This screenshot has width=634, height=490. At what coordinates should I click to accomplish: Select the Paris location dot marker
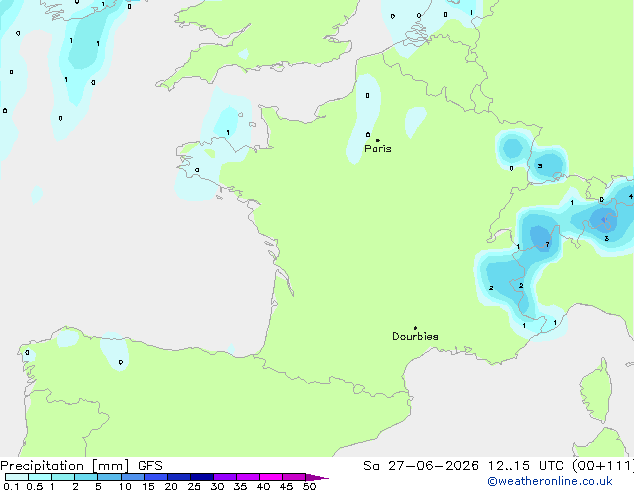point(378,140)
